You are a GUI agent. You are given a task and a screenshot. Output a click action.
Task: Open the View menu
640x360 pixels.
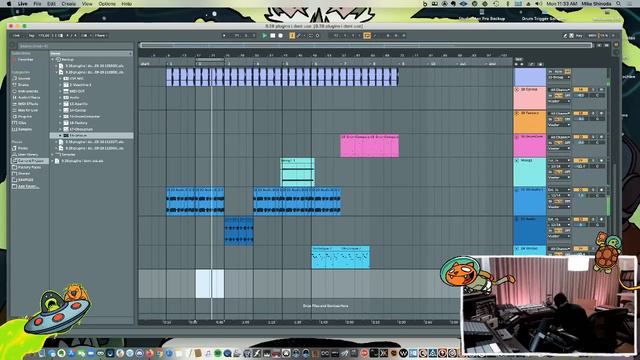[x=87, y=4]
